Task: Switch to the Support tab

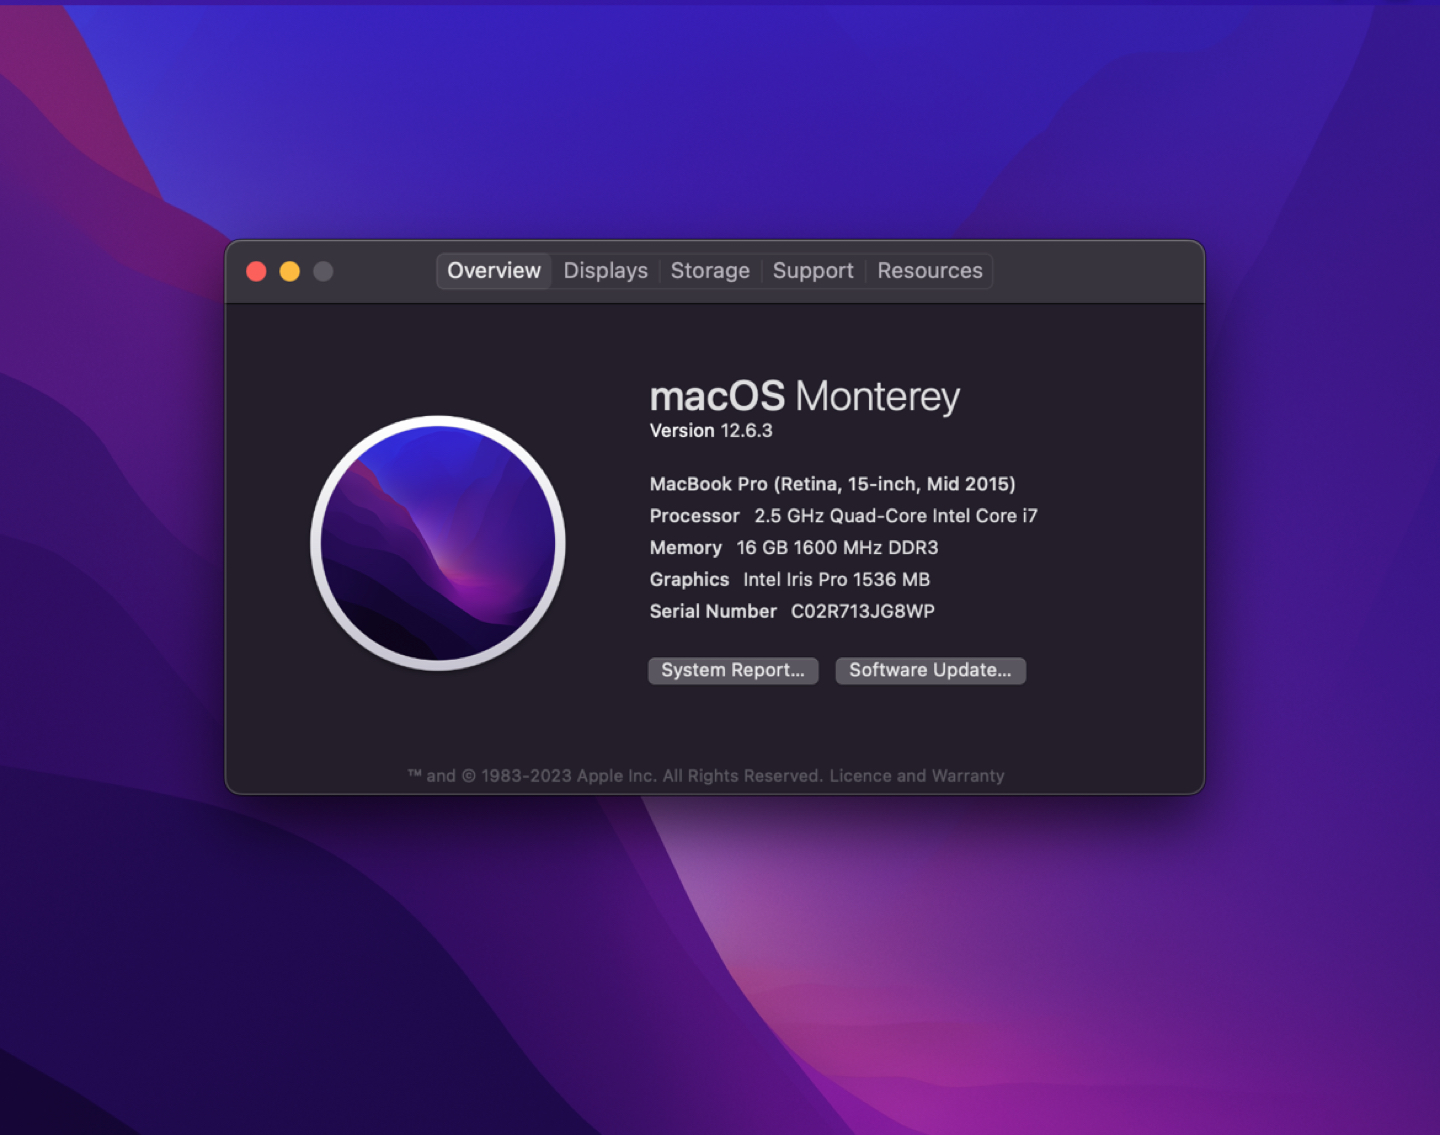Action: (813, 271)
